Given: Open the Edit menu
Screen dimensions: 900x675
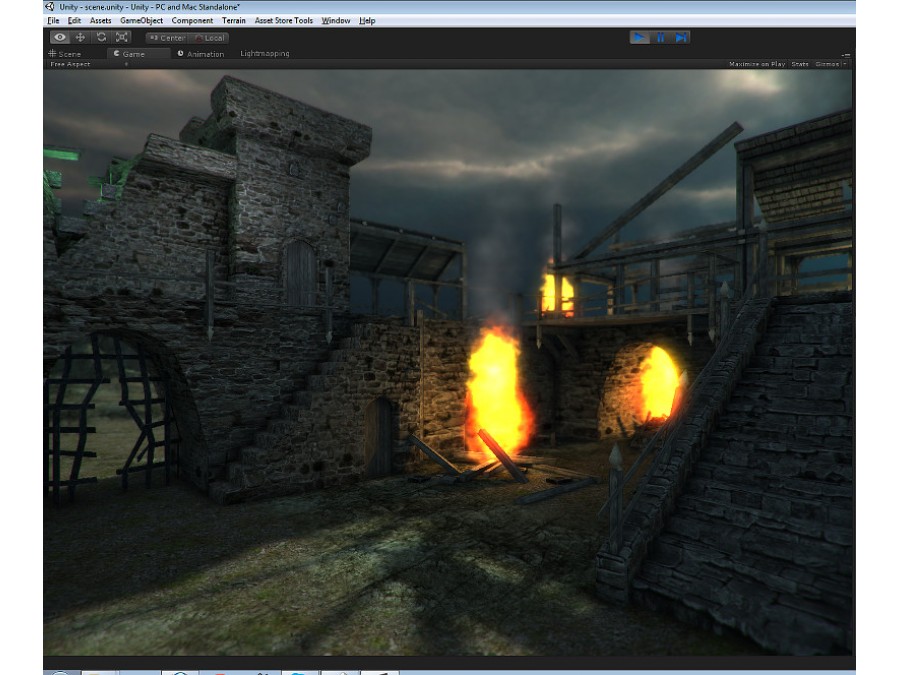Looking at the screenshot, I should pos(74,21).
